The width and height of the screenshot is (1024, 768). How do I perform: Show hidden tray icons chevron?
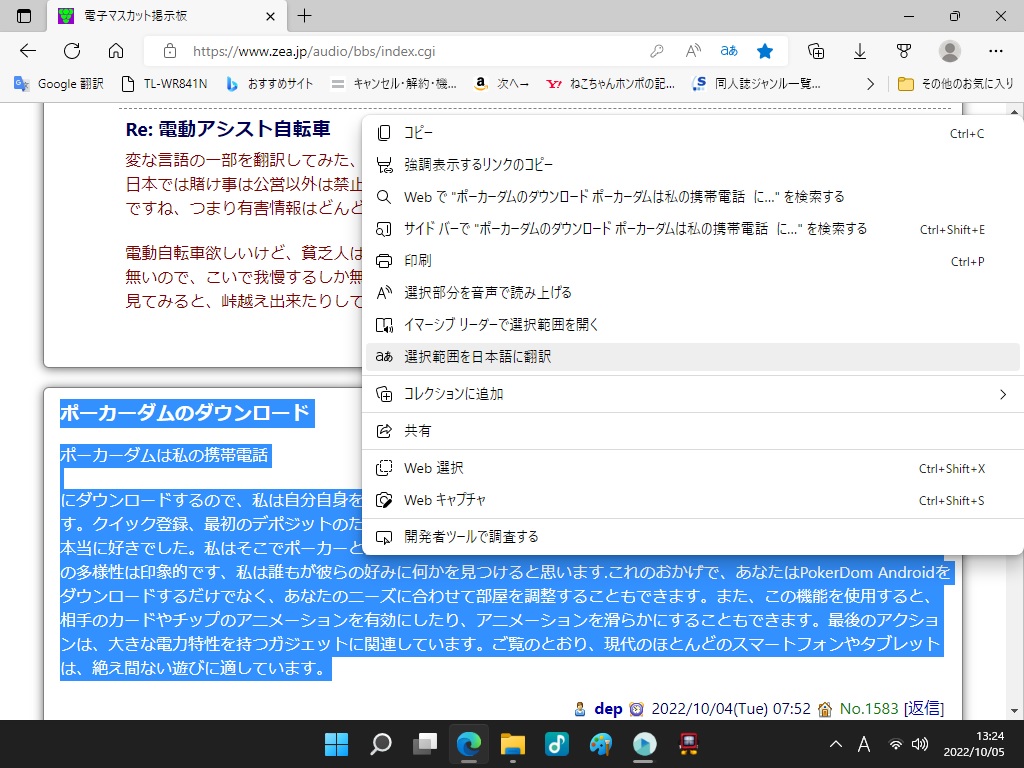(836, 744)
